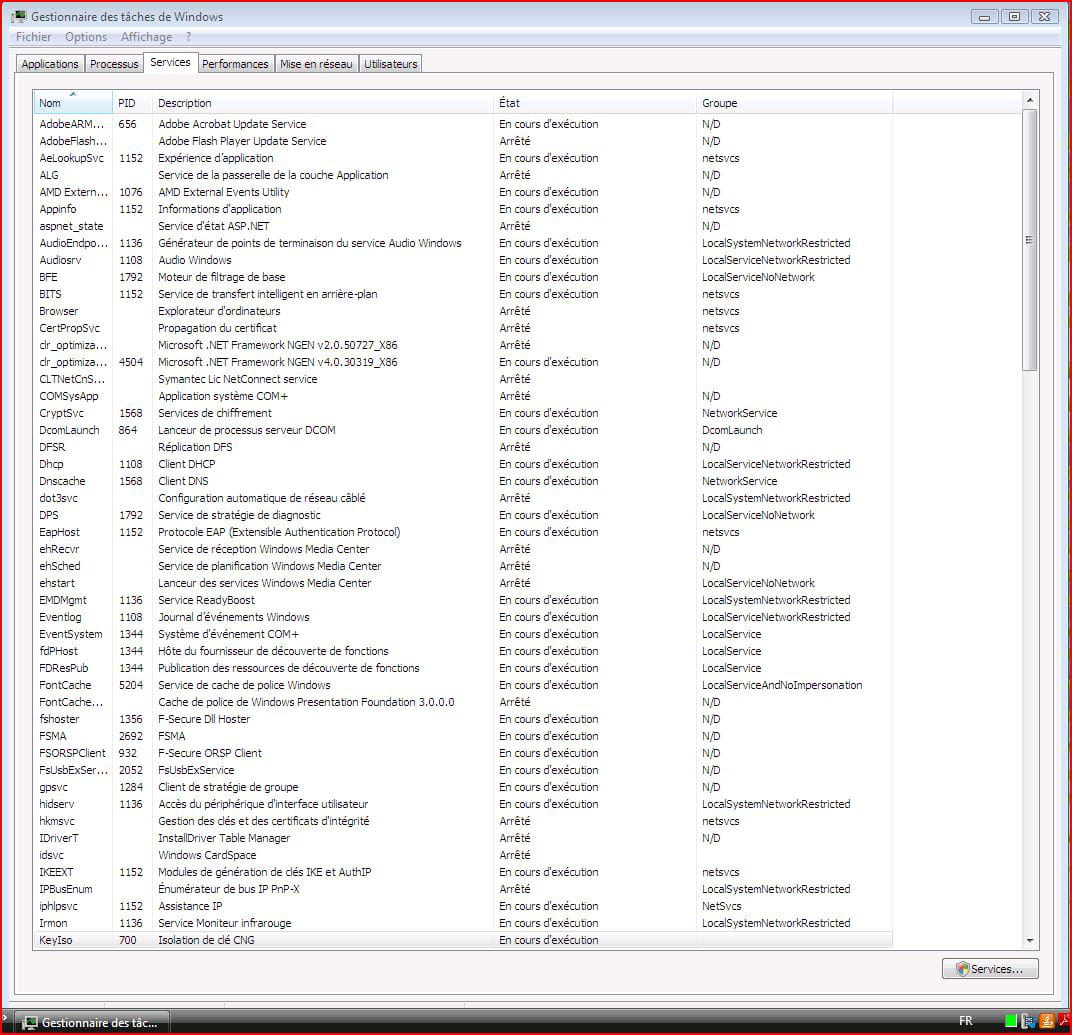Screen dimensions: 1072x1035
Task: Select the AdobeFlash... service row
Action: (x=462, y=141)
